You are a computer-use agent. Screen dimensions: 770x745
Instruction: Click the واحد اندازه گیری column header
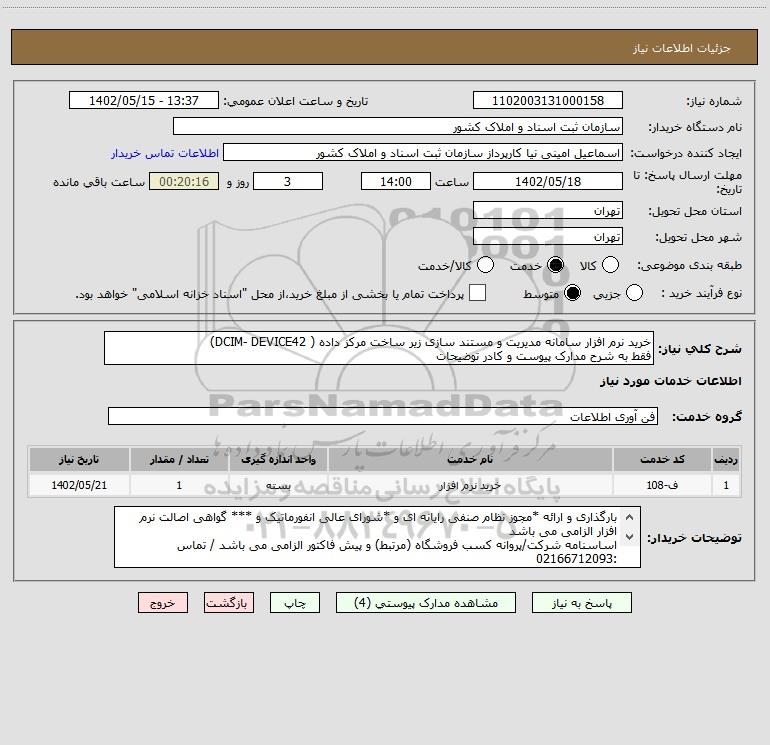278,460
